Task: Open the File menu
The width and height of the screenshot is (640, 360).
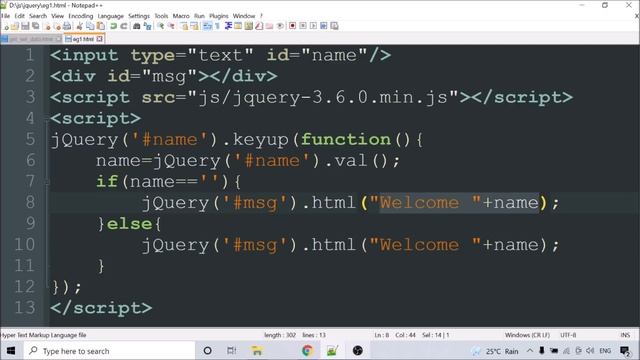Action: click(5, 16)
